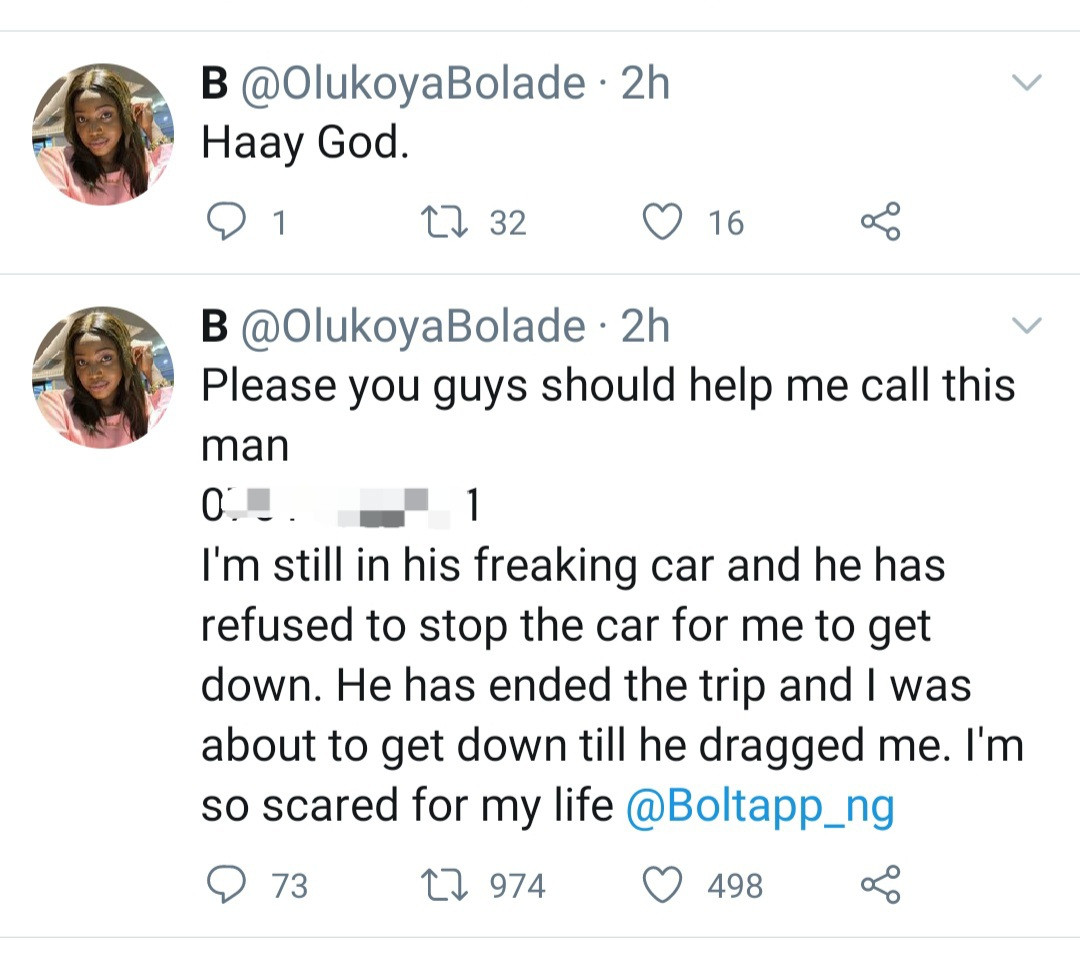
Task: Share the tweet mentioning @Boltapp_ng
Action: 880,885
